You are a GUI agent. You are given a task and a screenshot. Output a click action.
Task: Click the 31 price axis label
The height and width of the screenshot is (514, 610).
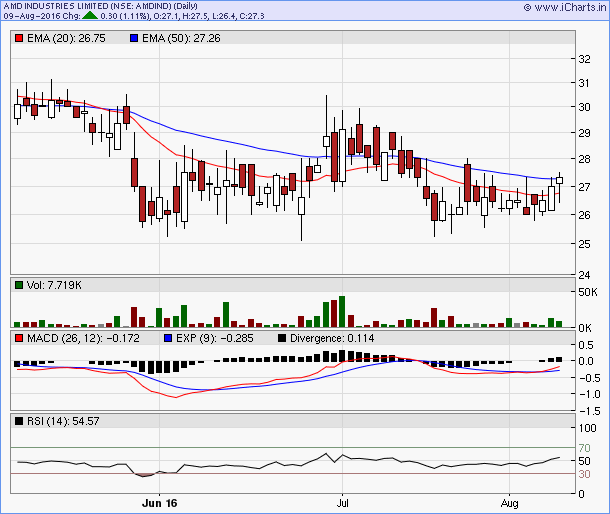point(584,83)
